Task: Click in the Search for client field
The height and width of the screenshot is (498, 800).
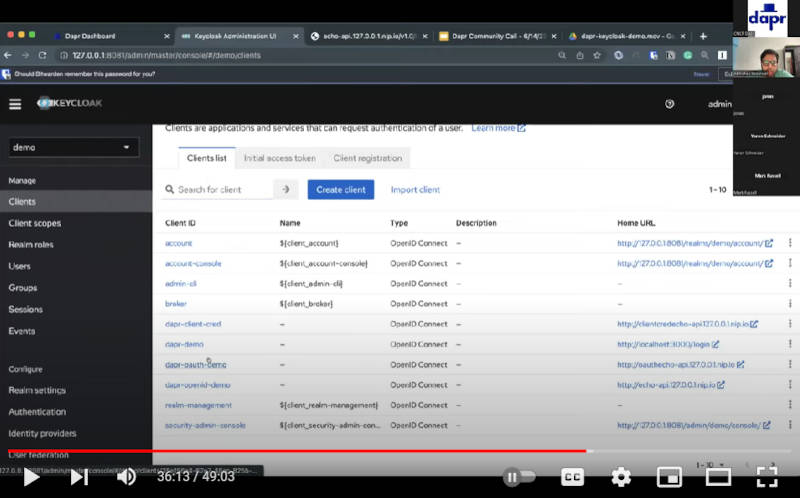Action: point(218,189)
